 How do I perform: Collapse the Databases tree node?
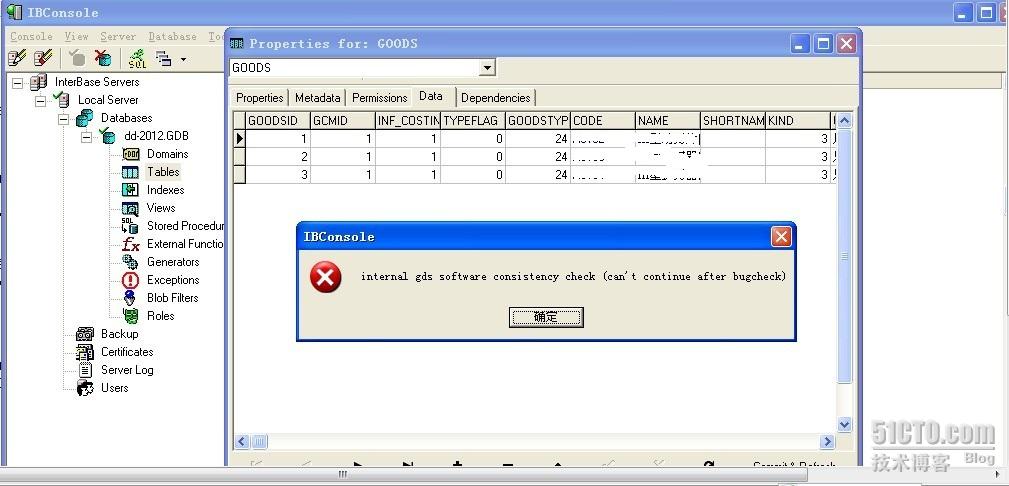coord(64,118)
